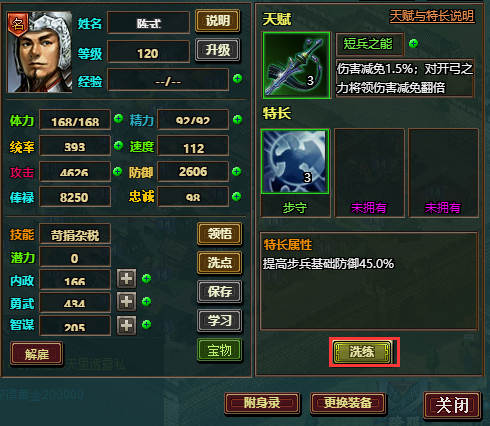This screenshot has width=490, height=426.
Task: Click the green plus beside 短兵之能 talent
Action: click(x=413, y=43)
